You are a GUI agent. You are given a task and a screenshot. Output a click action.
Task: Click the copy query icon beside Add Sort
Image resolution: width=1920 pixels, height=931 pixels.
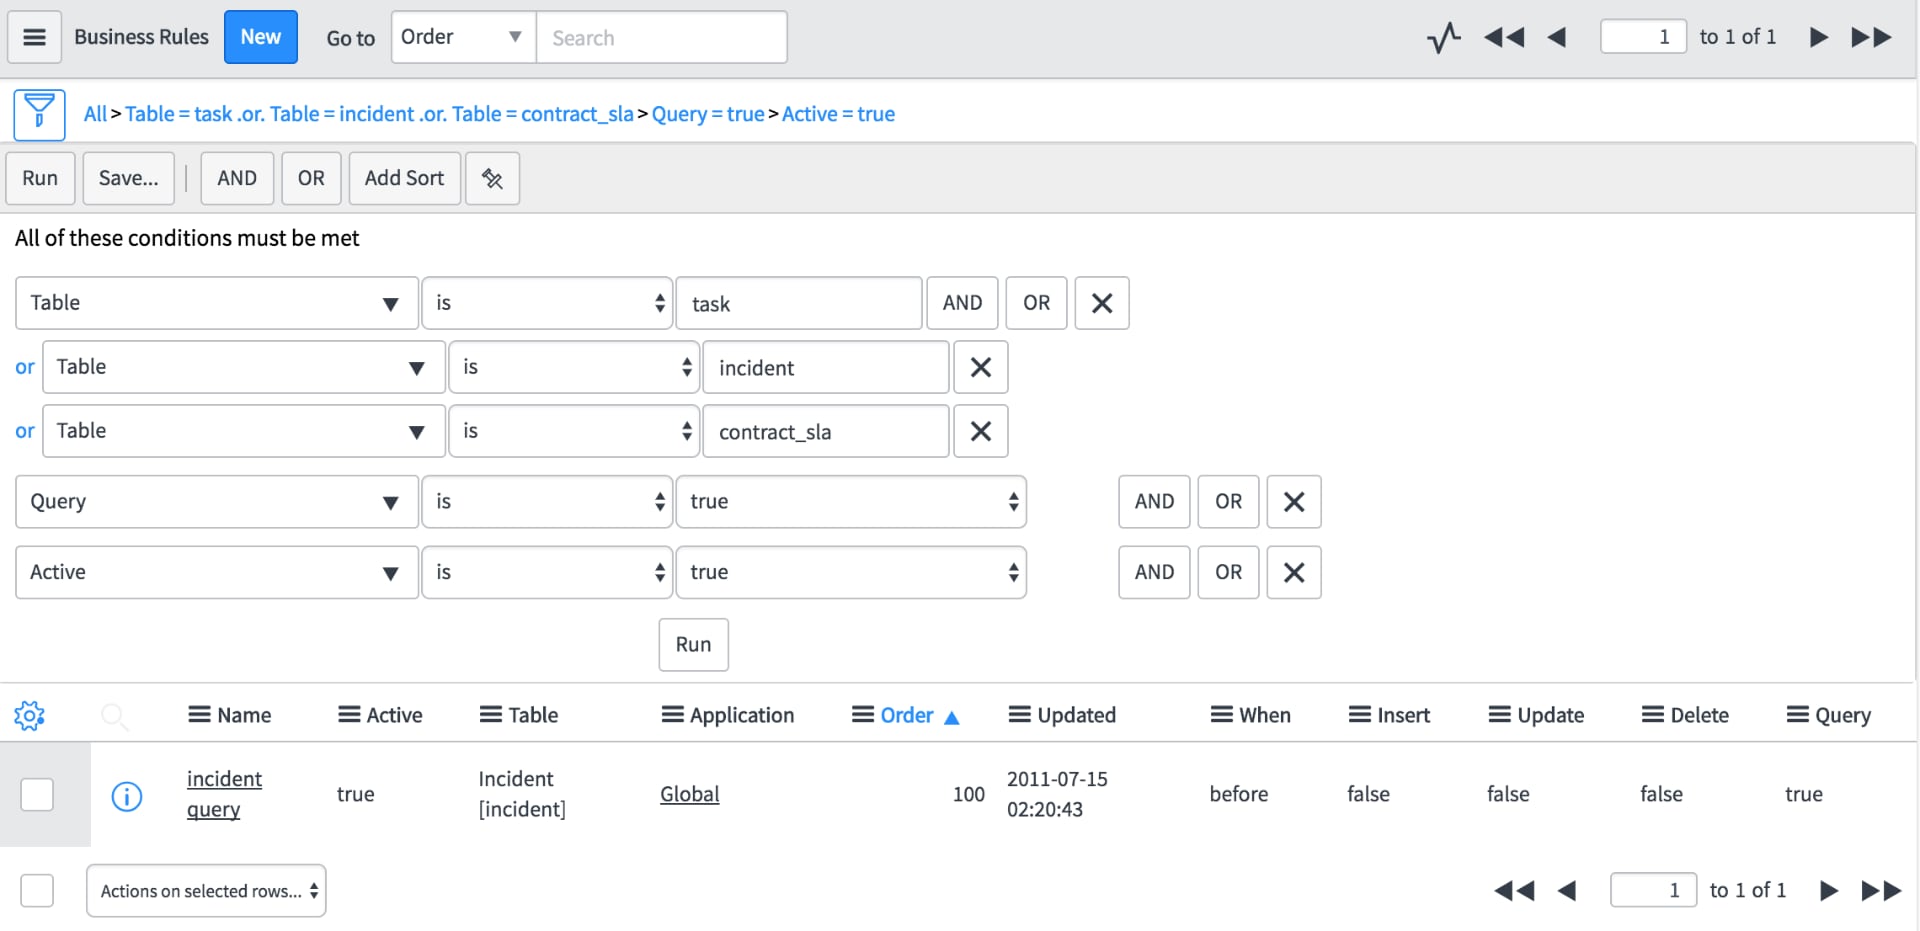click(x=492, y=178)
